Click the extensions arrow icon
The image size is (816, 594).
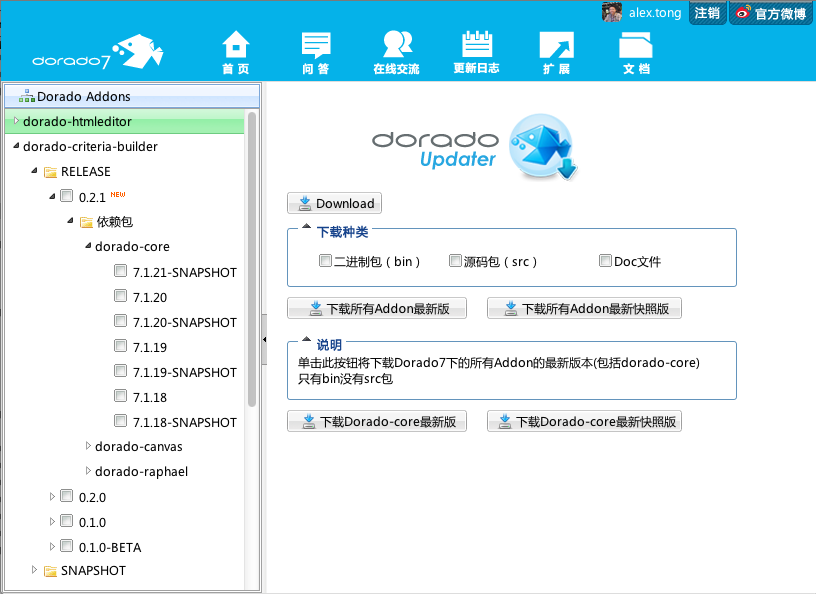[x=556, y=46]
